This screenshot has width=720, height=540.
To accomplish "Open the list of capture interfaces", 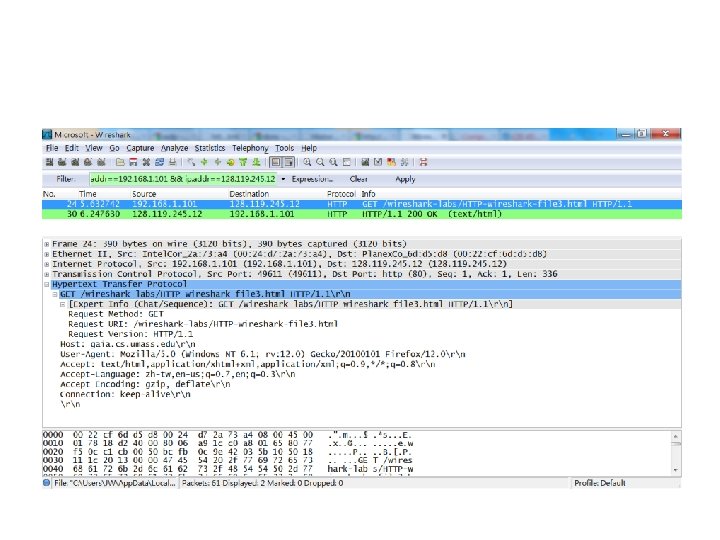I will (x=49, y=162).
